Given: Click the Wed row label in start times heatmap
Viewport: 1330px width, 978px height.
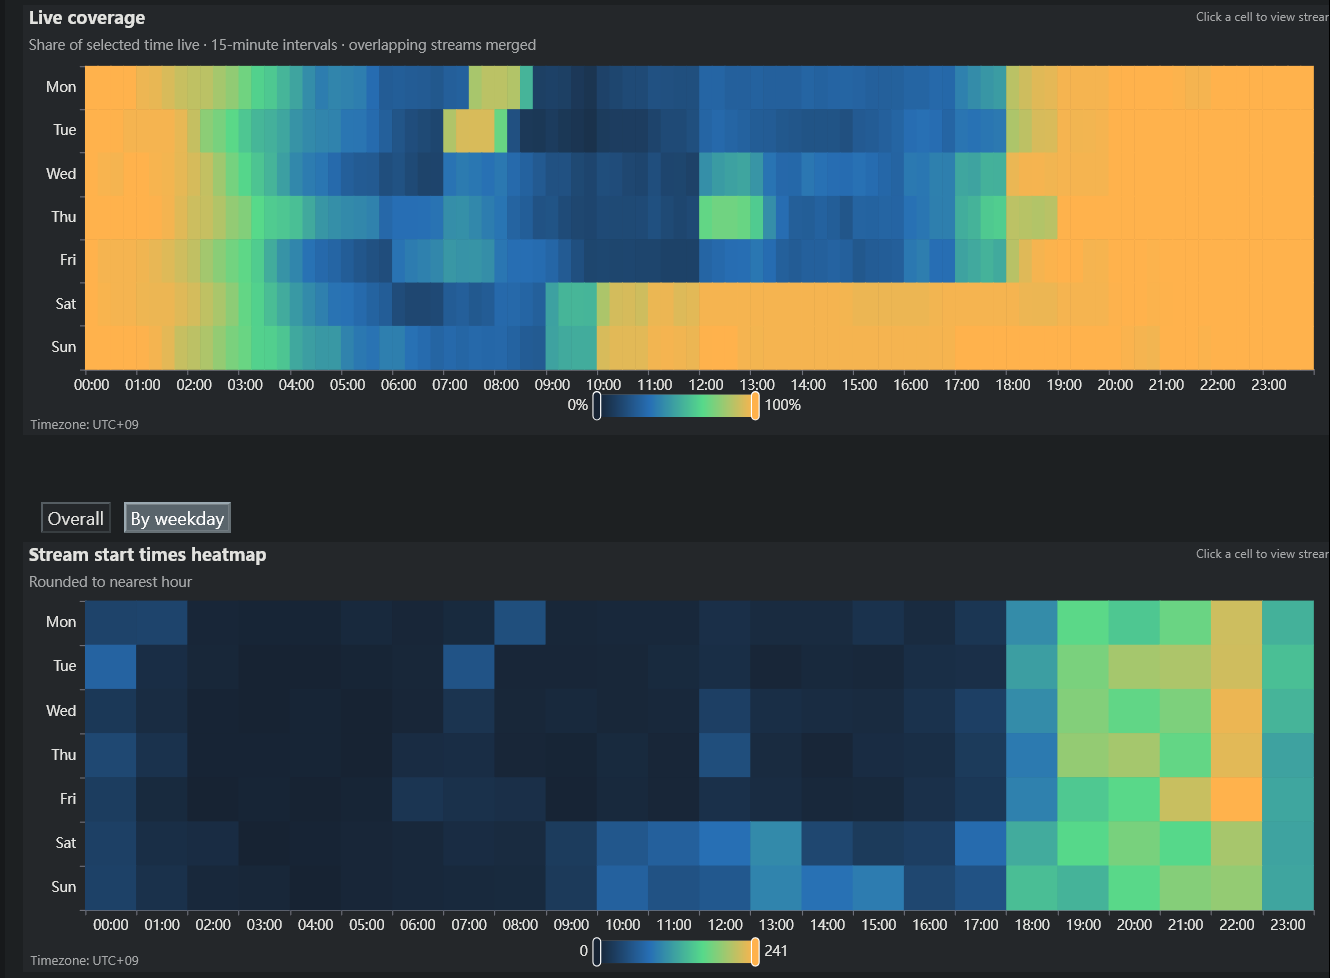Looking at the screenshot, I should click(61, 711).
